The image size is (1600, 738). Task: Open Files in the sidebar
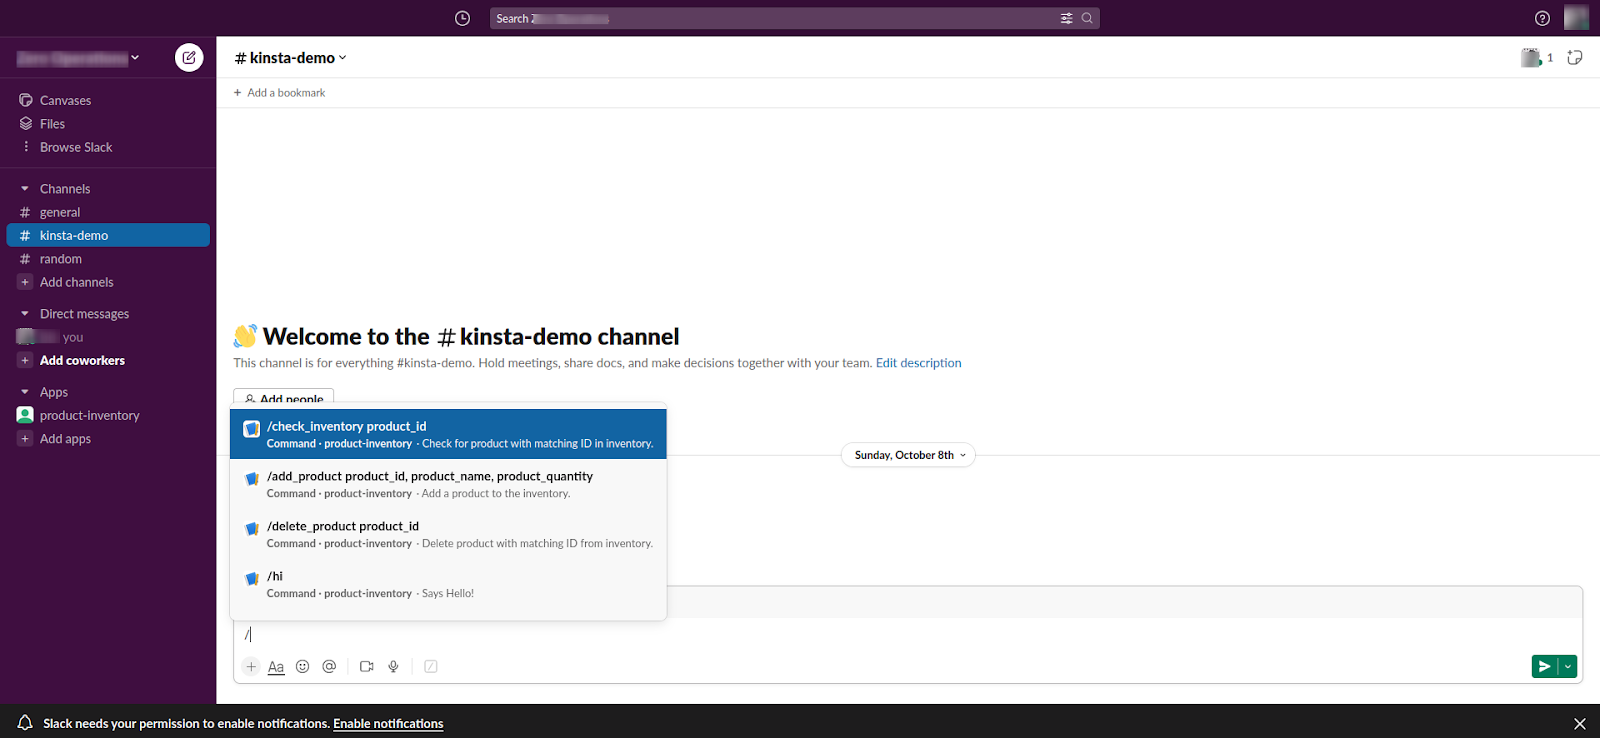pyautogui.click(x=52, y=124)
